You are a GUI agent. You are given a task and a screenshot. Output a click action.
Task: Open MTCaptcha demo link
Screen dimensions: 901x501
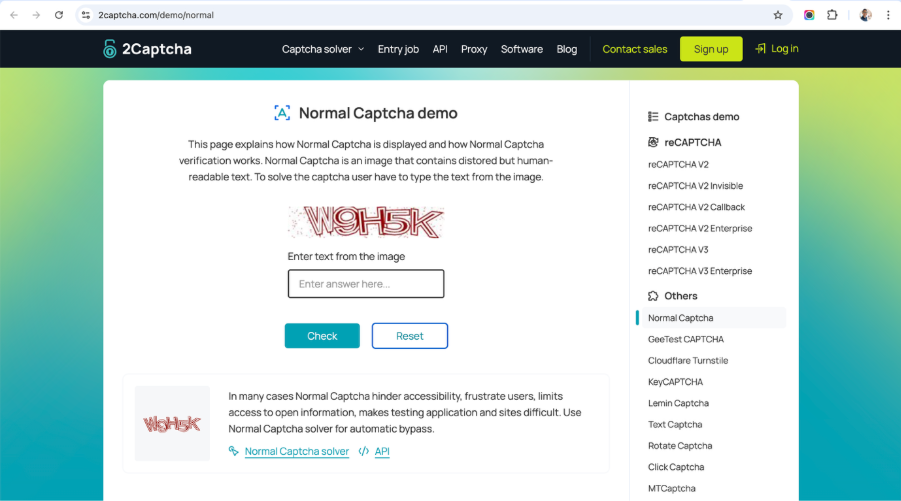pyautogui.click(x=672, y=488)
